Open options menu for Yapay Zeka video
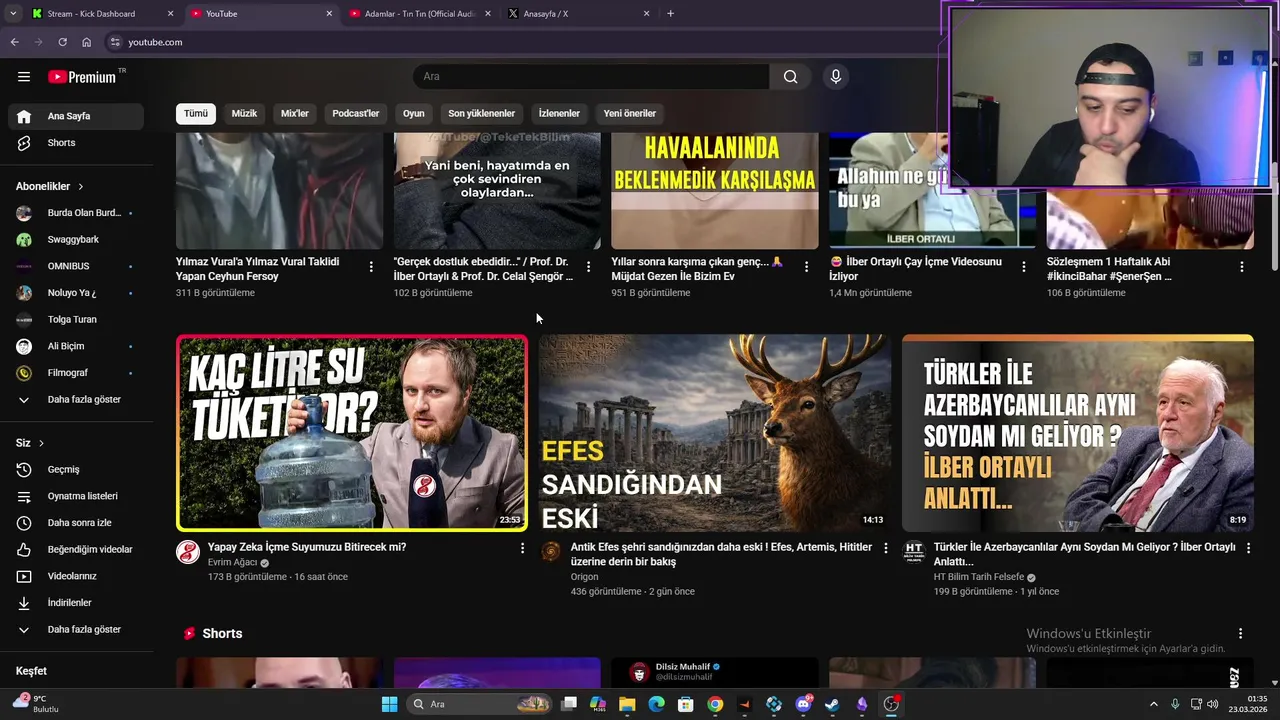Screen dimensions: 1280x720 point(522,548)
